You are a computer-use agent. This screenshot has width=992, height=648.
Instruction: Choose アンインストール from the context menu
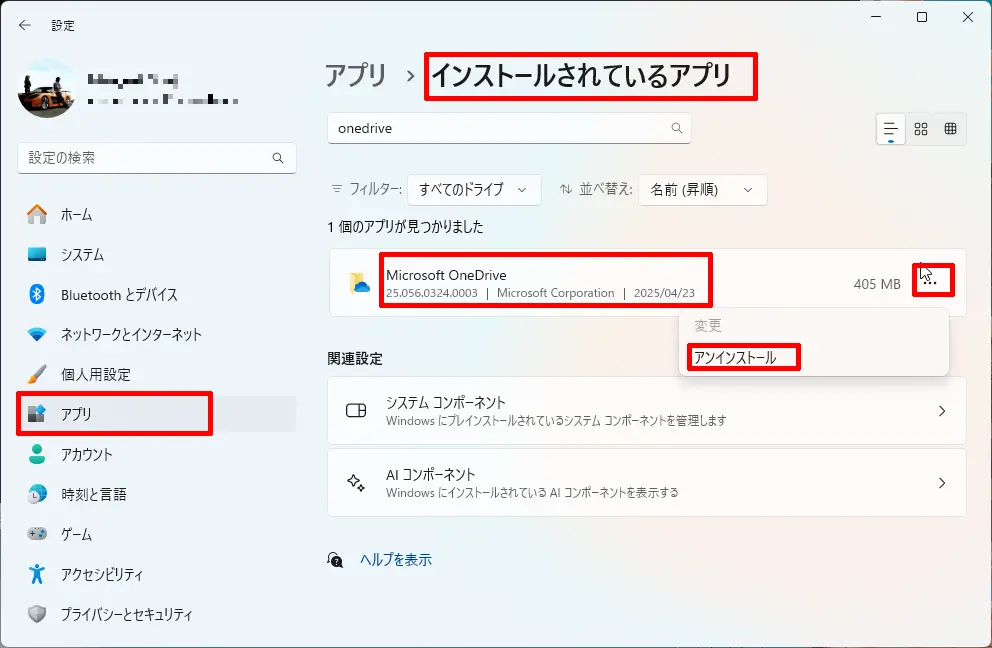pos(814,358)
